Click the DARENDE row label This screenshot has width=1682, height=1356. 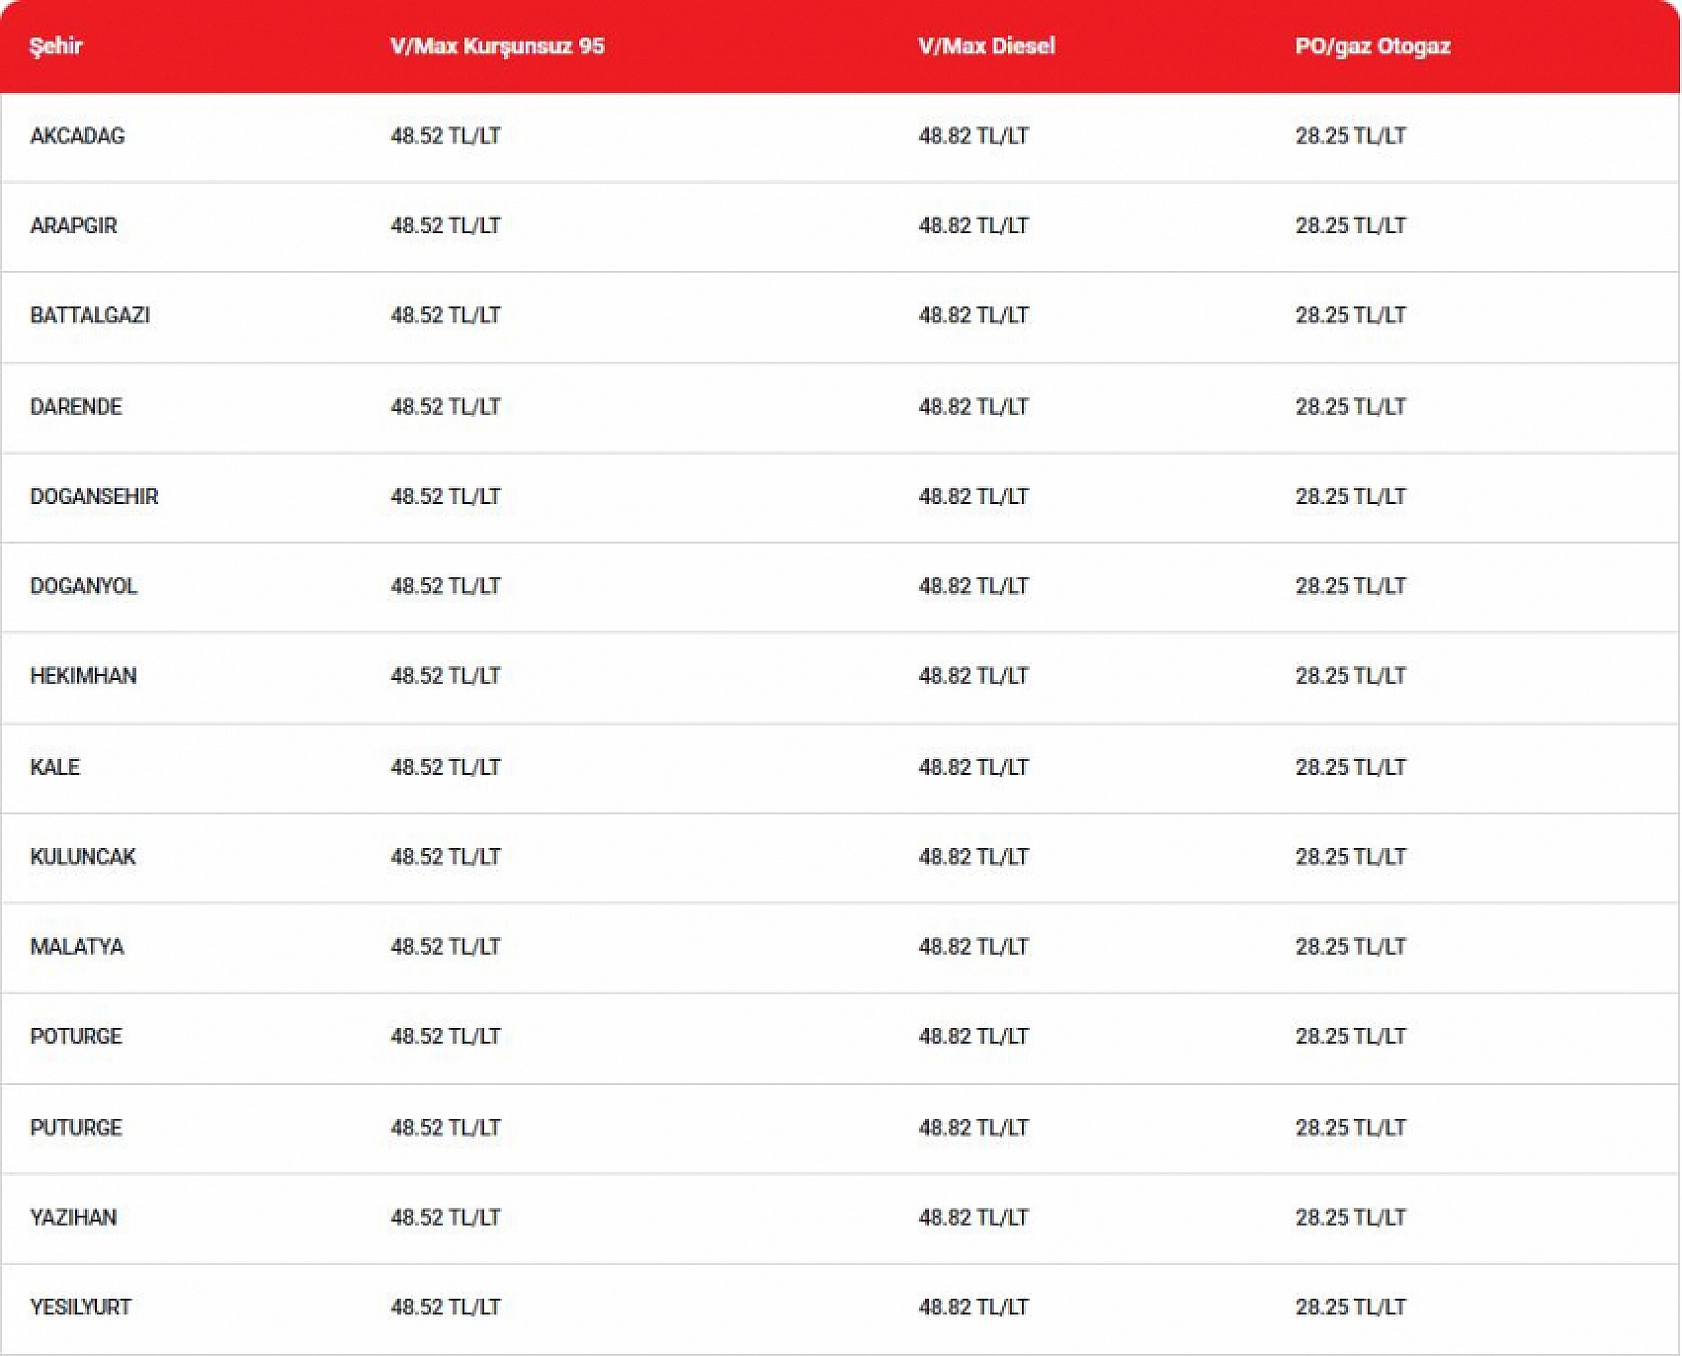coord(76,407)
